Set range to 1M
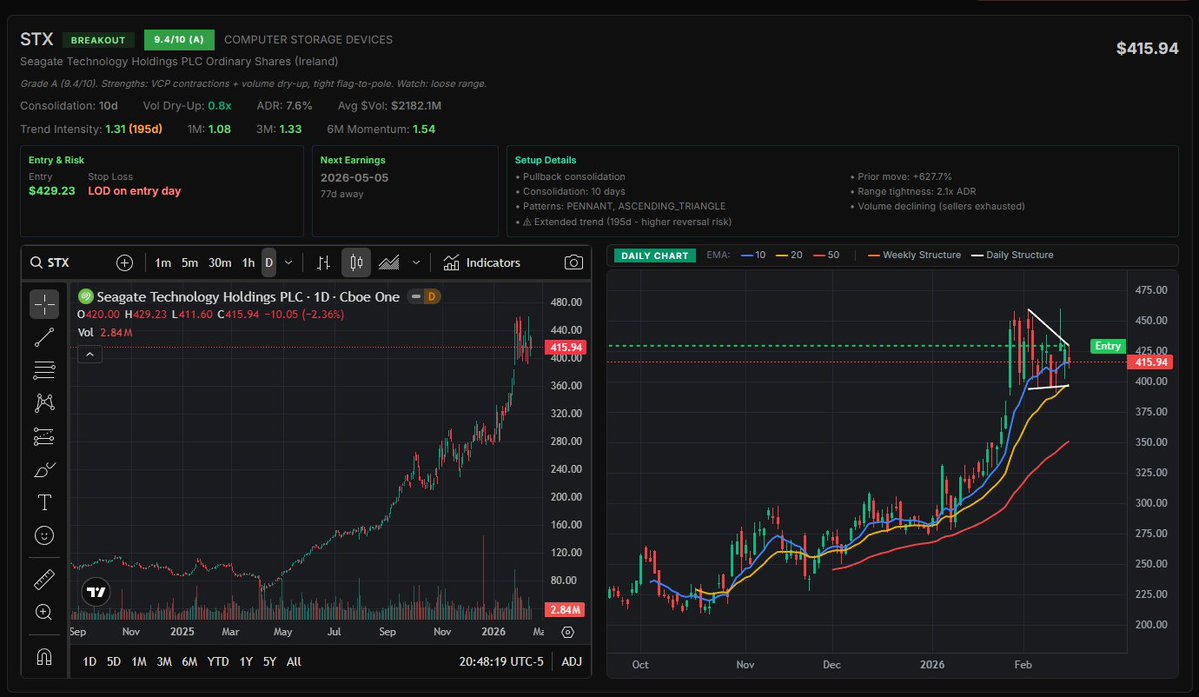 (x=138, y=662)
